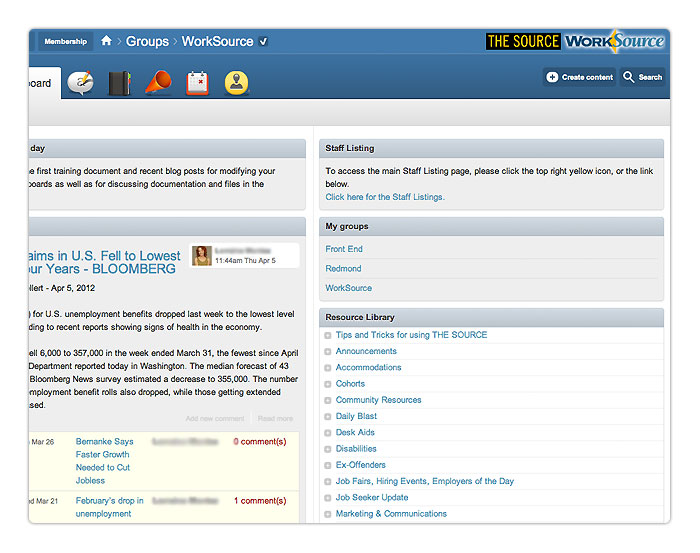Open the Desk Aids library link

pyautogui.click(x=355, y=432)
